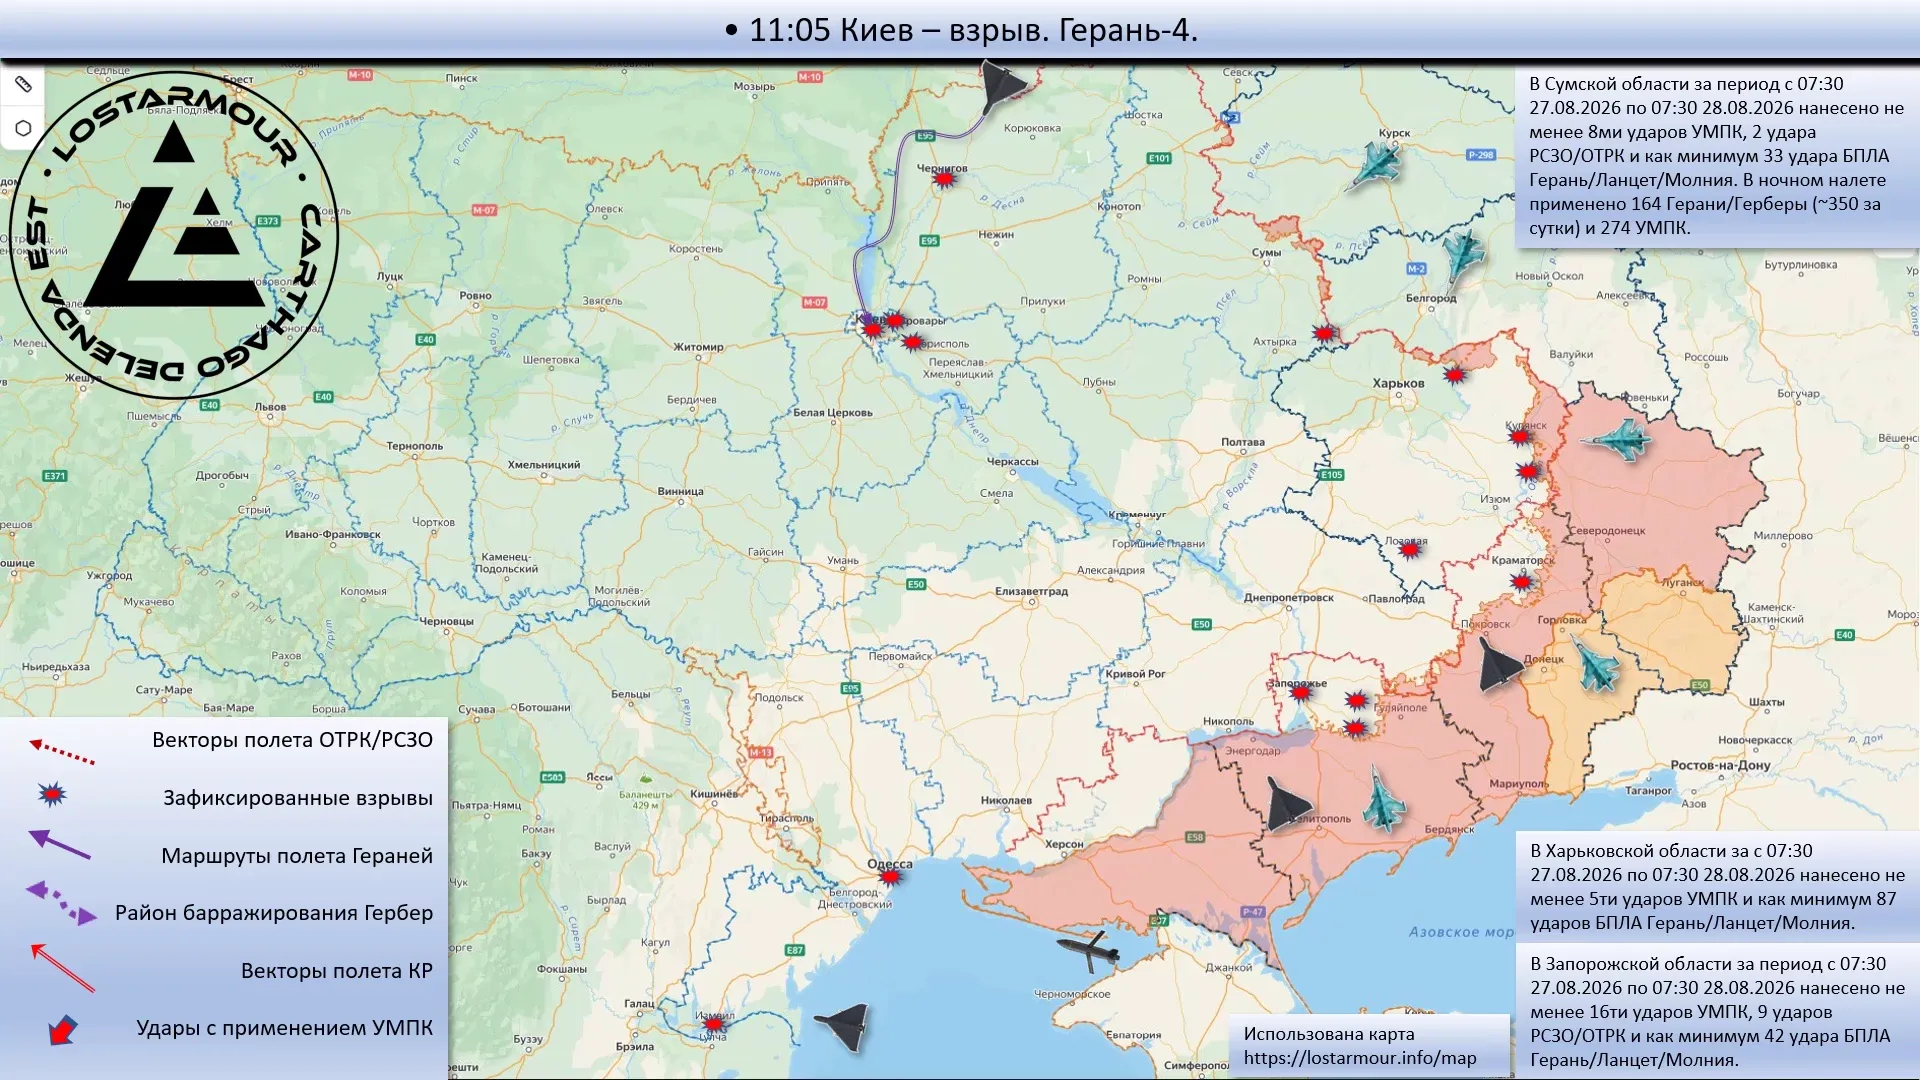Click the legend label 'Векторы полета ОТРК/РСЗО'

[x=292, y=740]
